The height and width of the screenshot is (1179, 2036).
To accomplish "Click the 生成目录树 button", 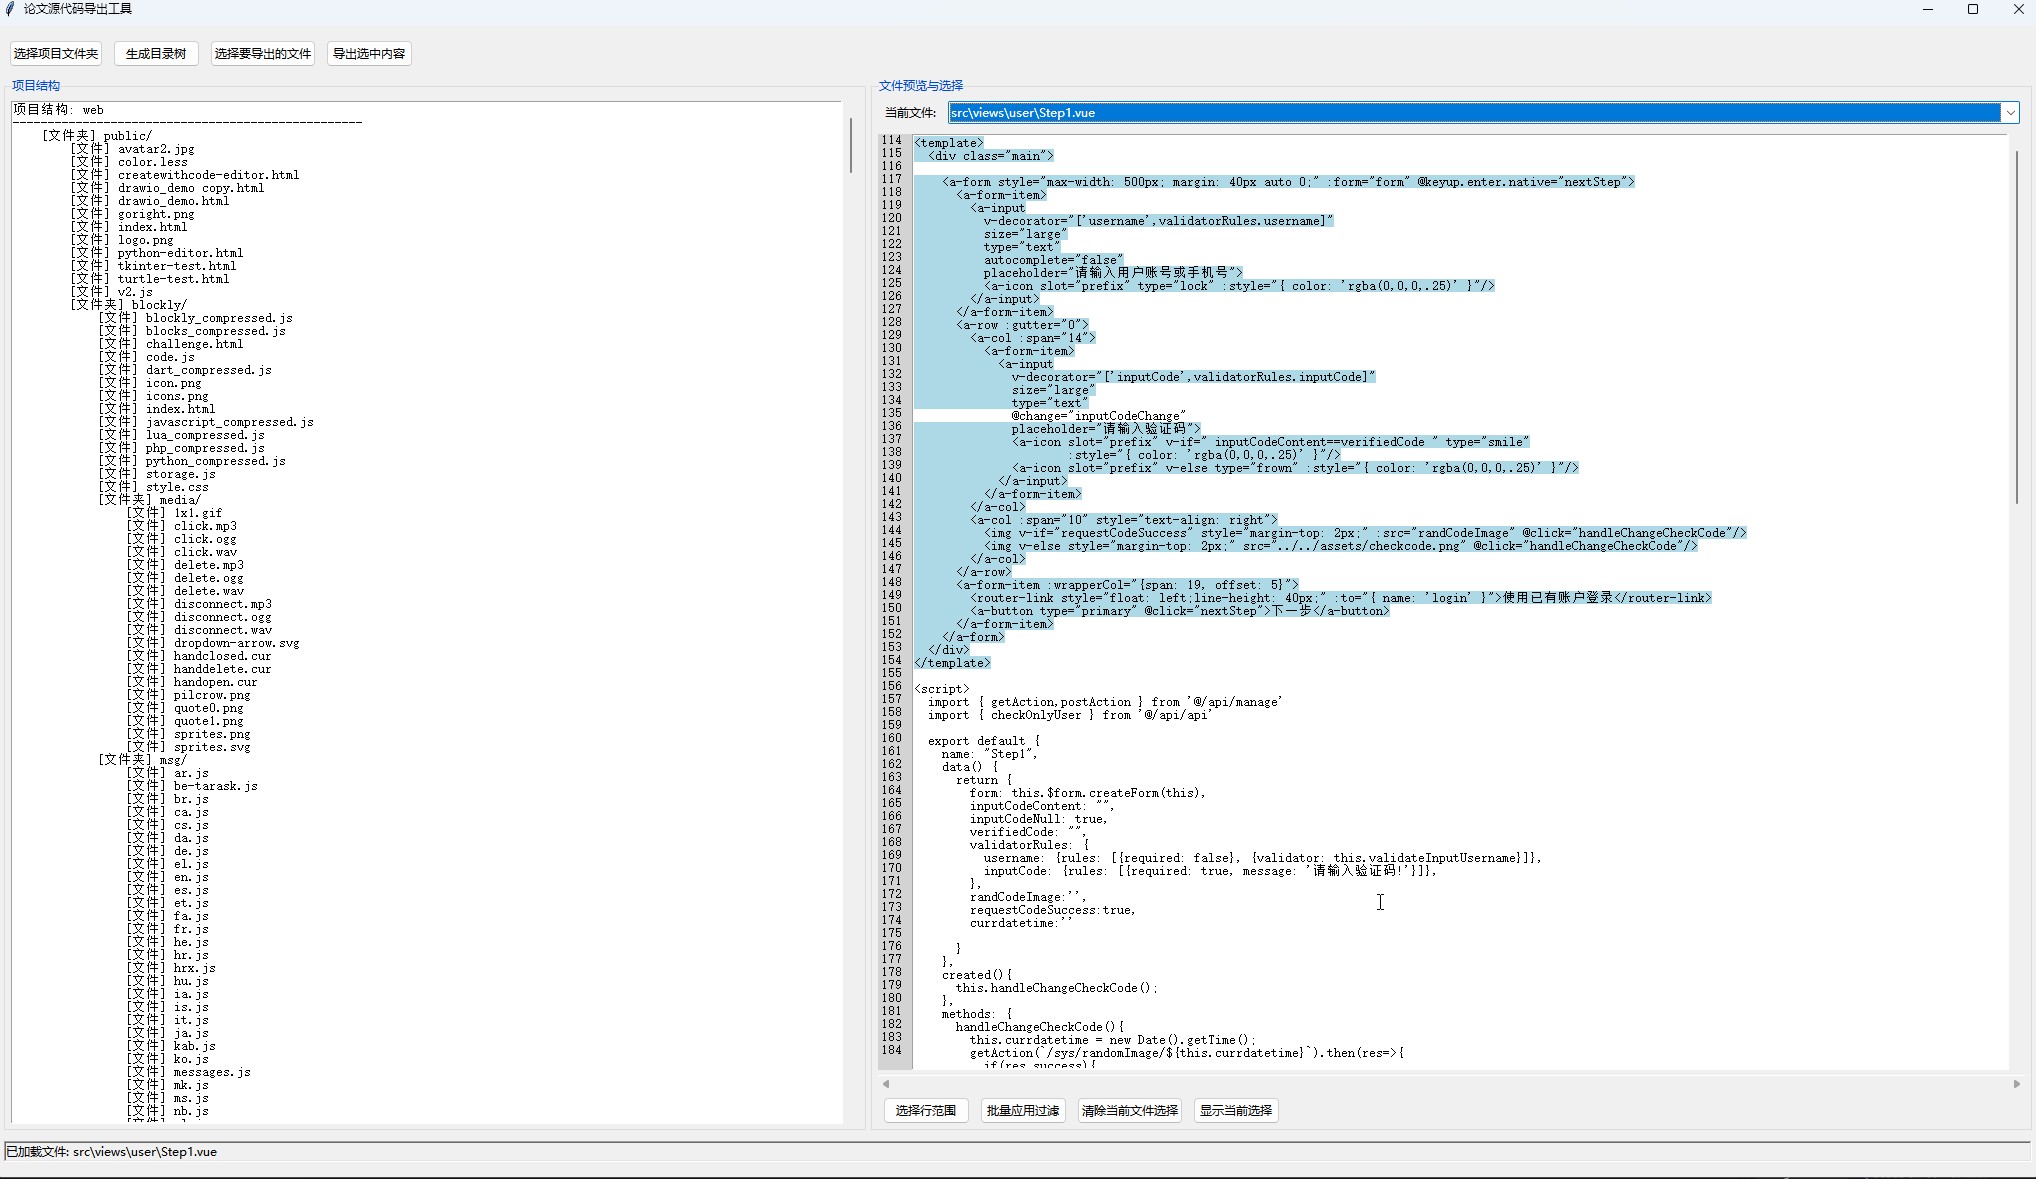I will tap(156, 54).
